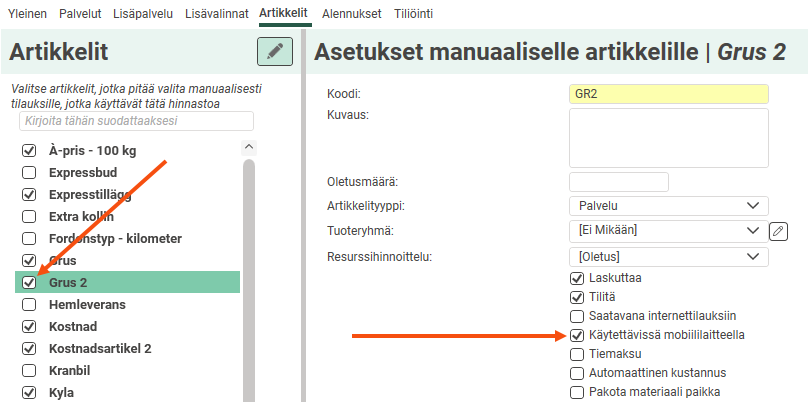Uncheck the Laskuttaa checkbox
The height and width of the screenshot is (402, 808).
pos(577,278)
